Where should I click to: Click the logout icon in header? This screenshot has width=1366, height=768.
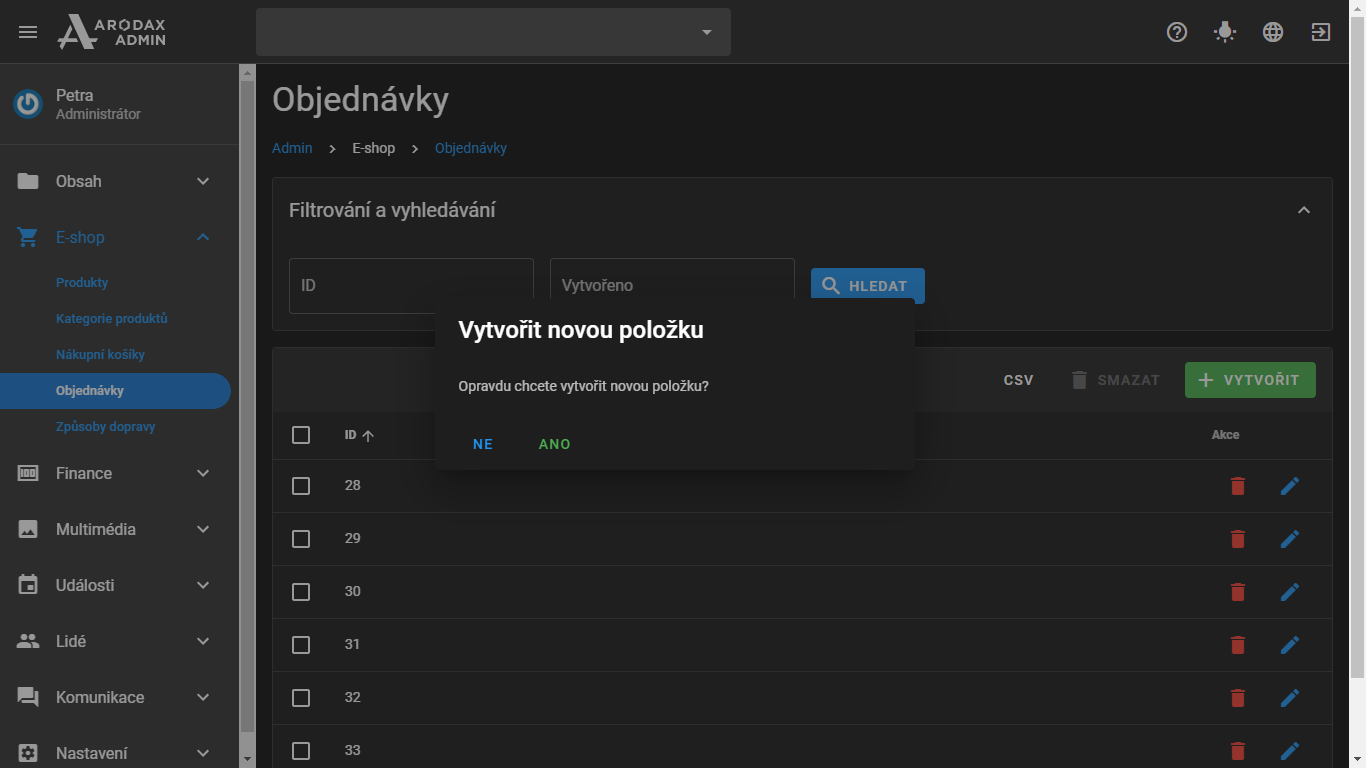point(1321,32)
